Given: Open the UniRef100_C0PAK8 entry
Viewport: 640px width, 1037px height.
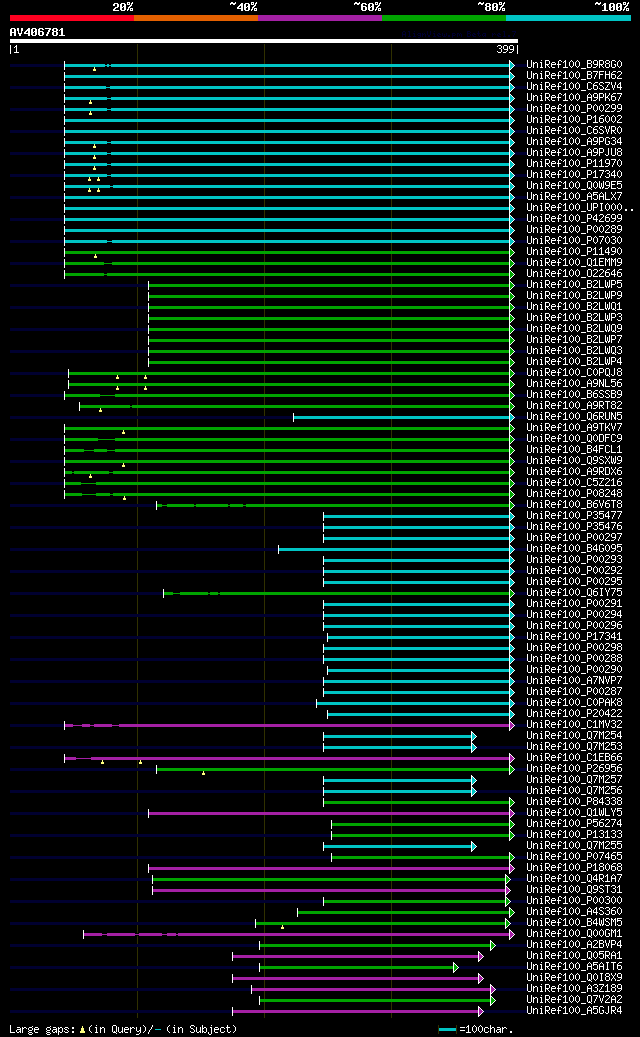Looking at the screenshot, I should point(574,702).
